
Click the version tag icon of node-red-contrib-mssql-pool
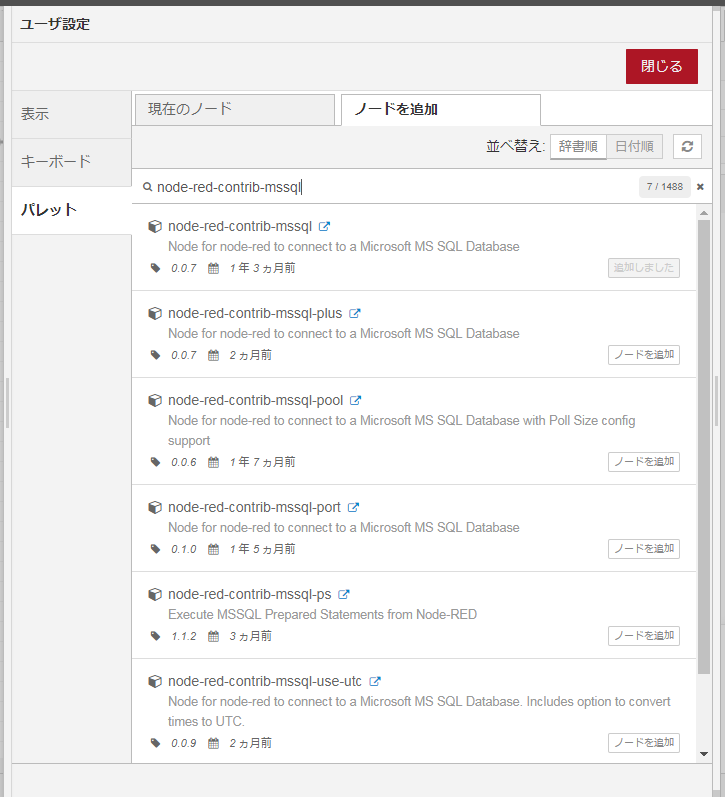click(x=156, y=462)
